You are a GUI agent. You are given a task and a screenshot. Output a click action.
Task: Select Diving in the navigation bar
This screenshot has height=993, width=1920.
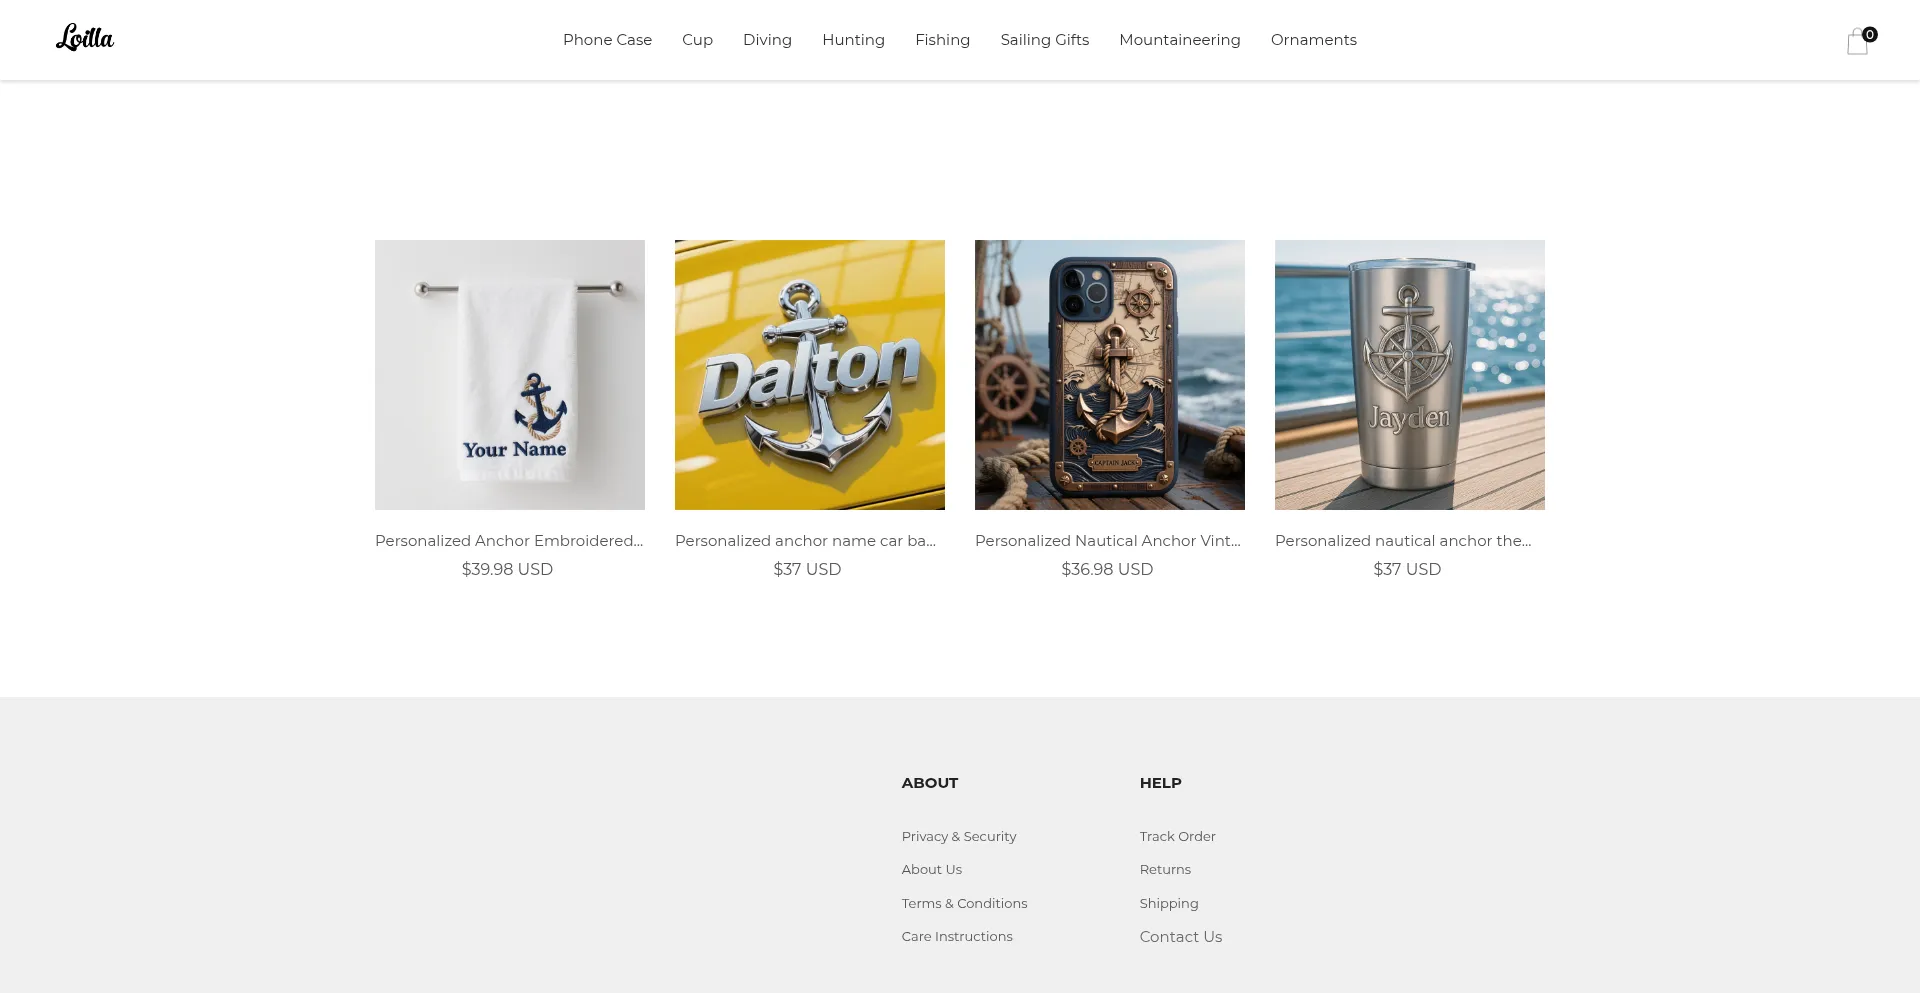click(767, 40)
